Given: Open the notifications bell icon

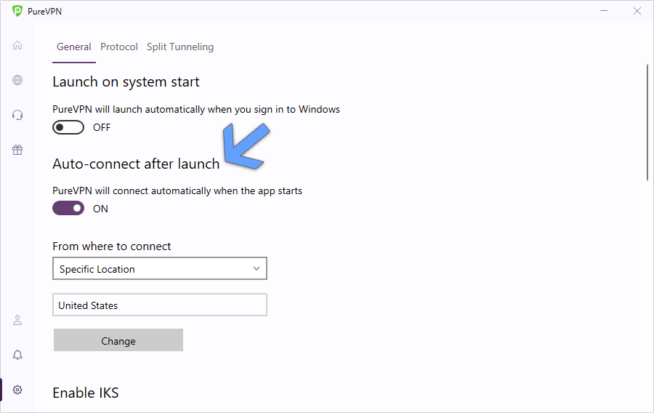Looking at the screenshot, I should tap(18, 355).
